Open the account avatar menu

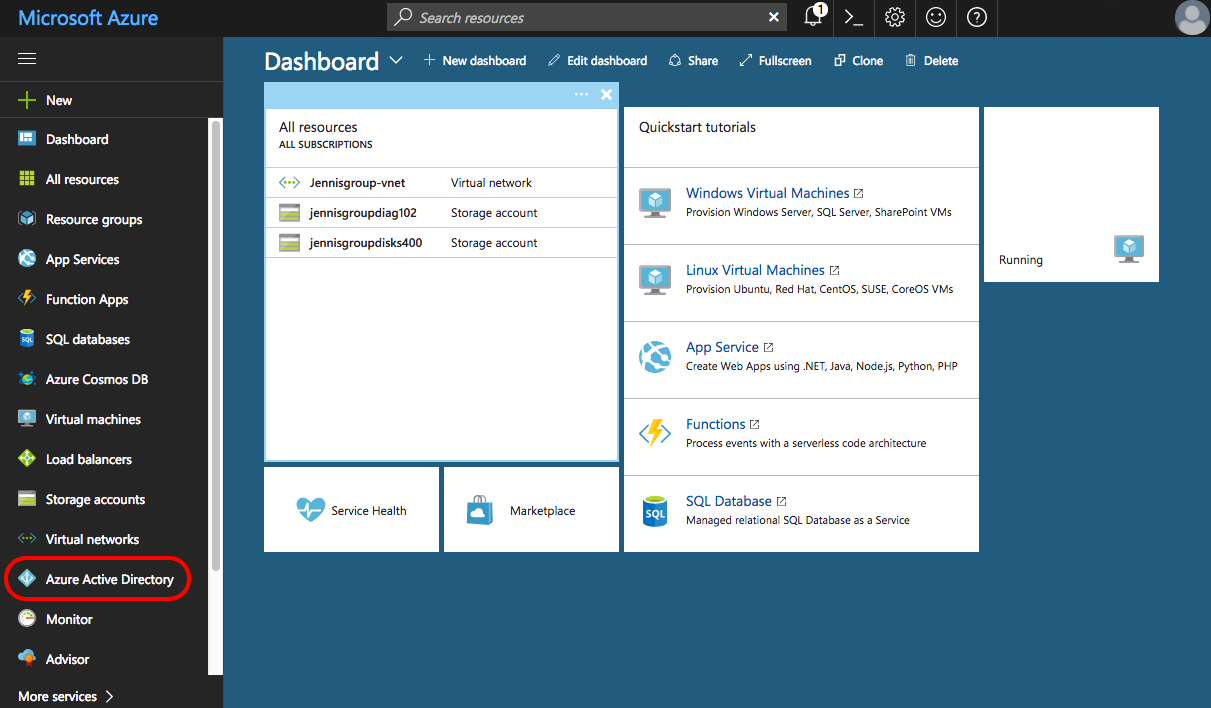click(1192, 18)
